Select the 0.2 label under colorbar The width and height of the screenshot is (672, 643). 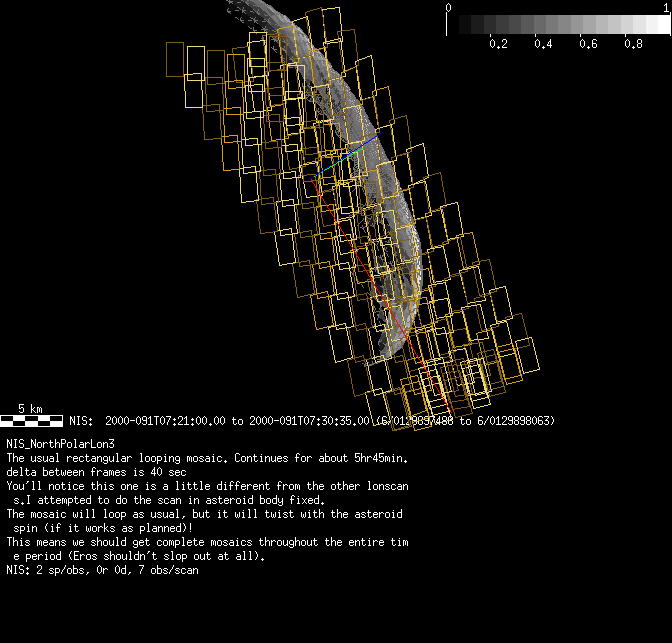pyautogui.click(x=497, y=44)
